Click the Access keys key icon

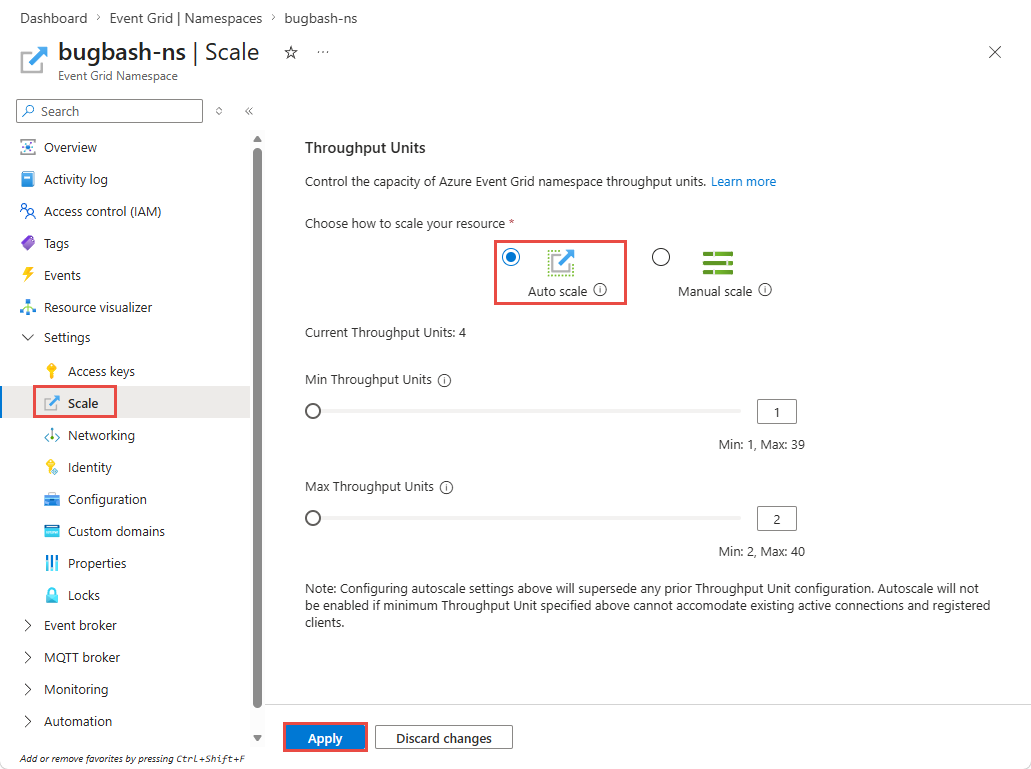tap(52, 371)
